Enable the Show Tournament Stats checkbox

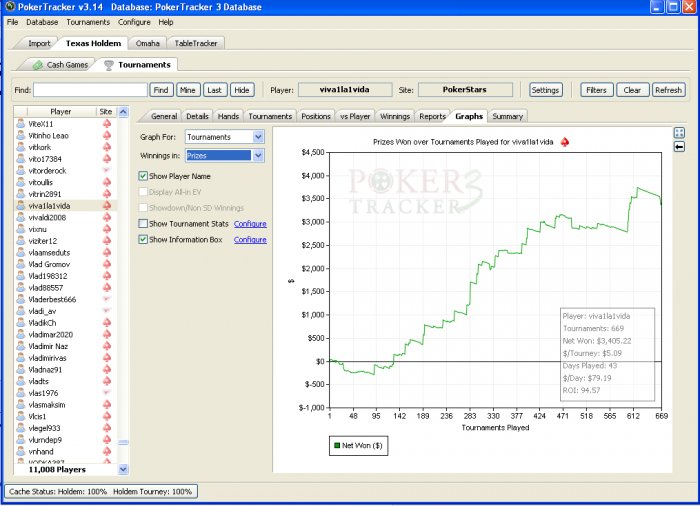pyautogui.click(x=143, y=224)
